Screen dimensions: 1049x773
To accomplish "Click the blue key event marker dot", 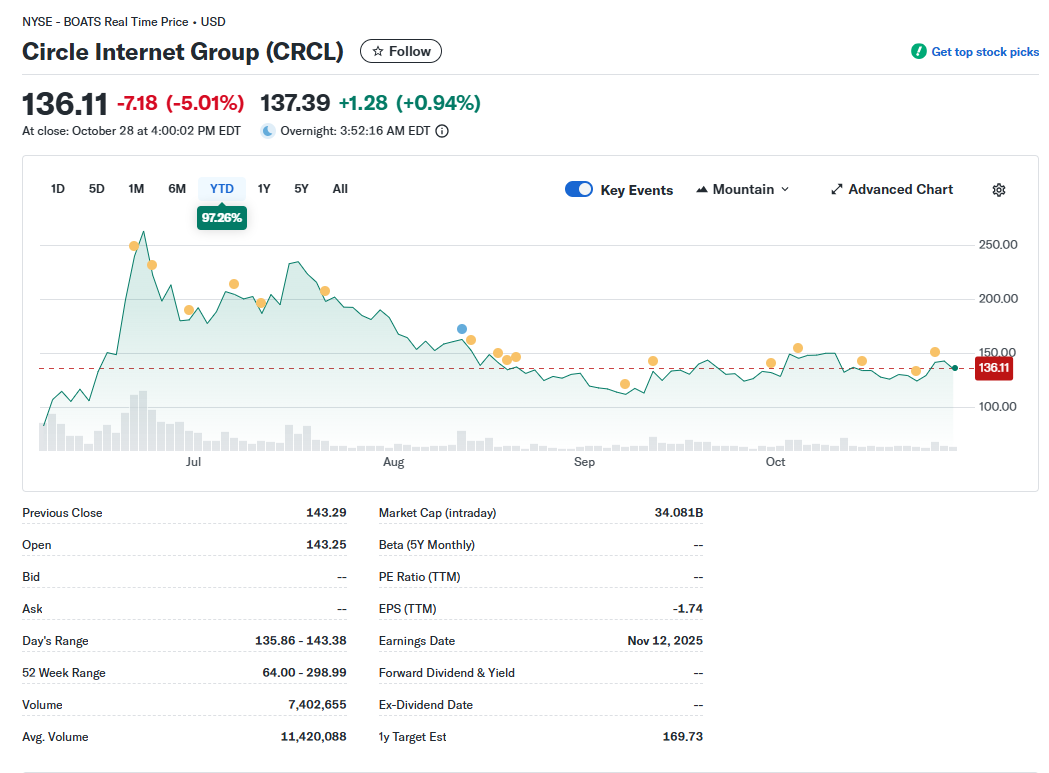I will [x=462, y=329].
